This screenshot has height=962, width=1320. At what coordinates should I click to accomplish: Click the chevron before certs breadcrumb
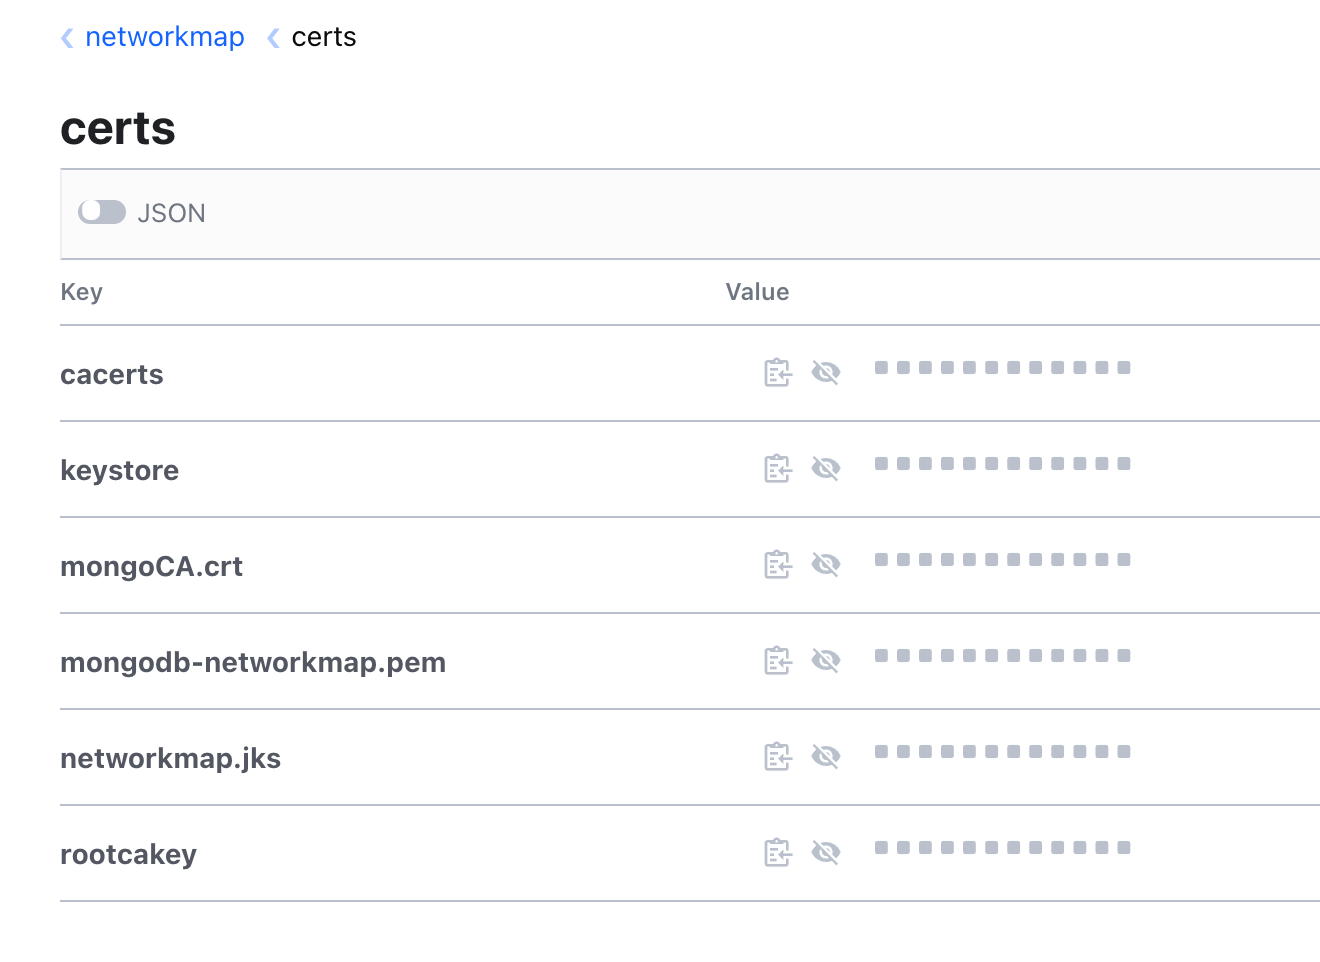273,38
